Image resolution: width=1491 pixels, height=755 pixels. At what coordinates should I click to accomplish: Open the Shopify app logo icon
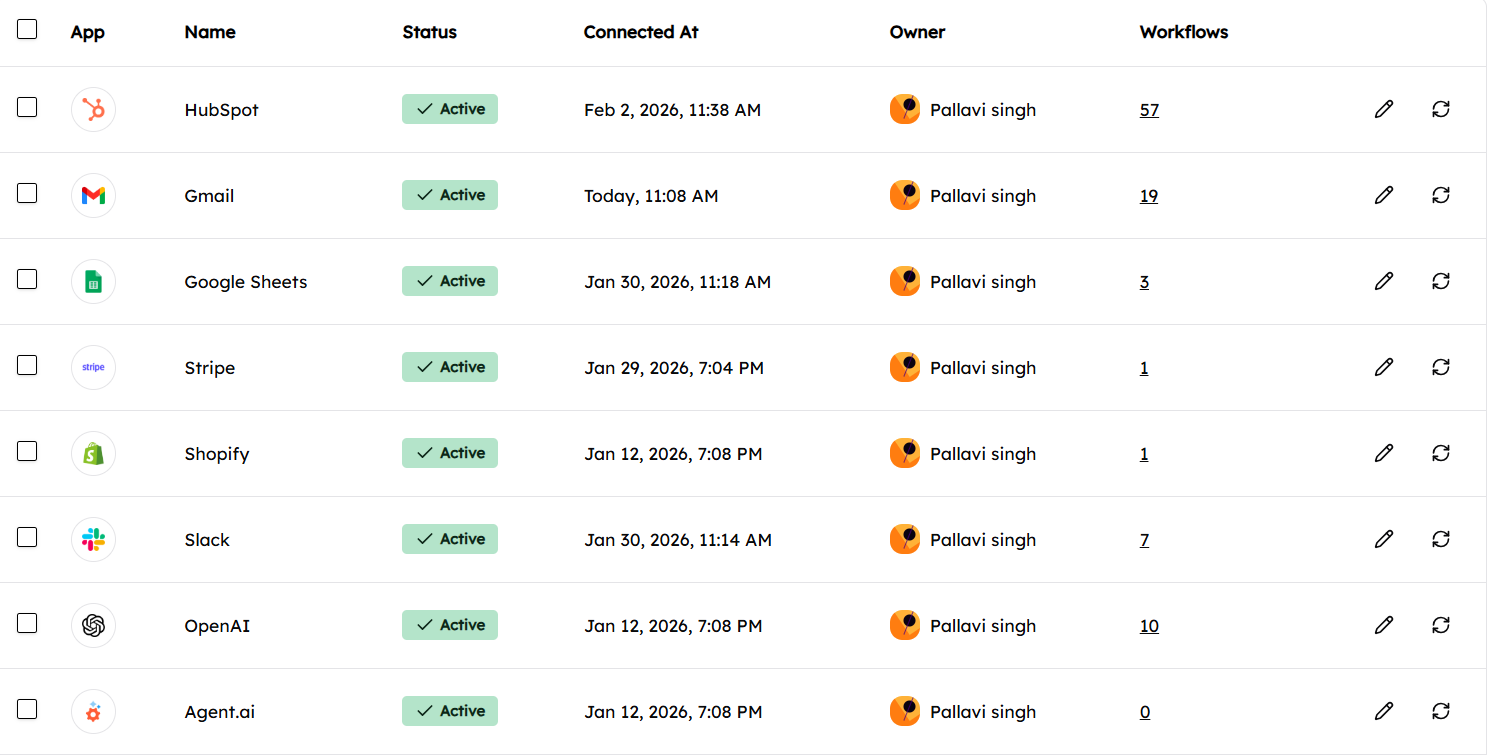(93, 454)
